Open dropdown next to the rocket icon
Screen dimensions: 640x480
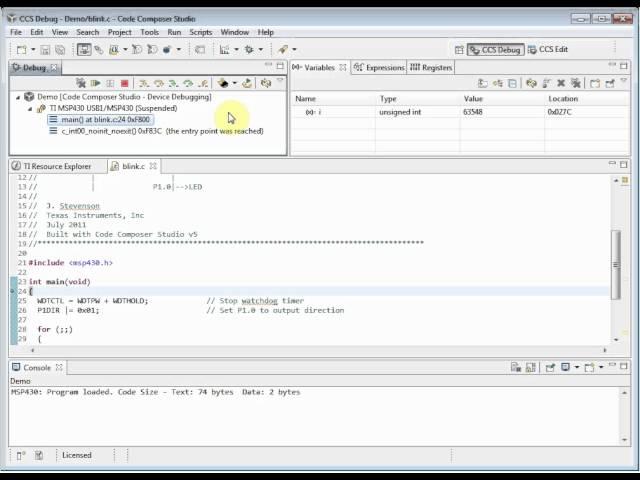(294, 50)
